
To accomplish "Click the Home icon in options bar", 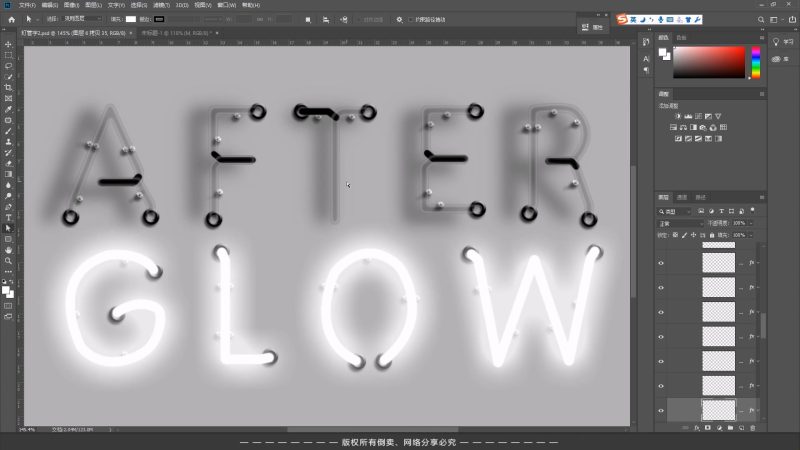I will 11,19.
